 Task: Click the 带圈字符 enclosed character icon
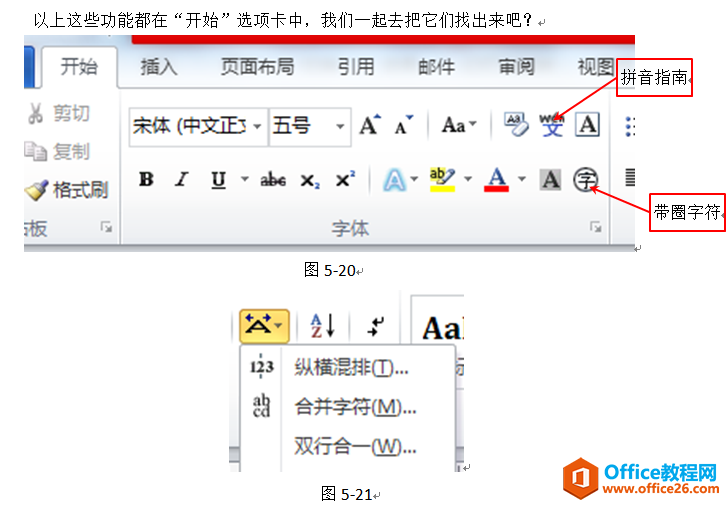click(586, 180)
